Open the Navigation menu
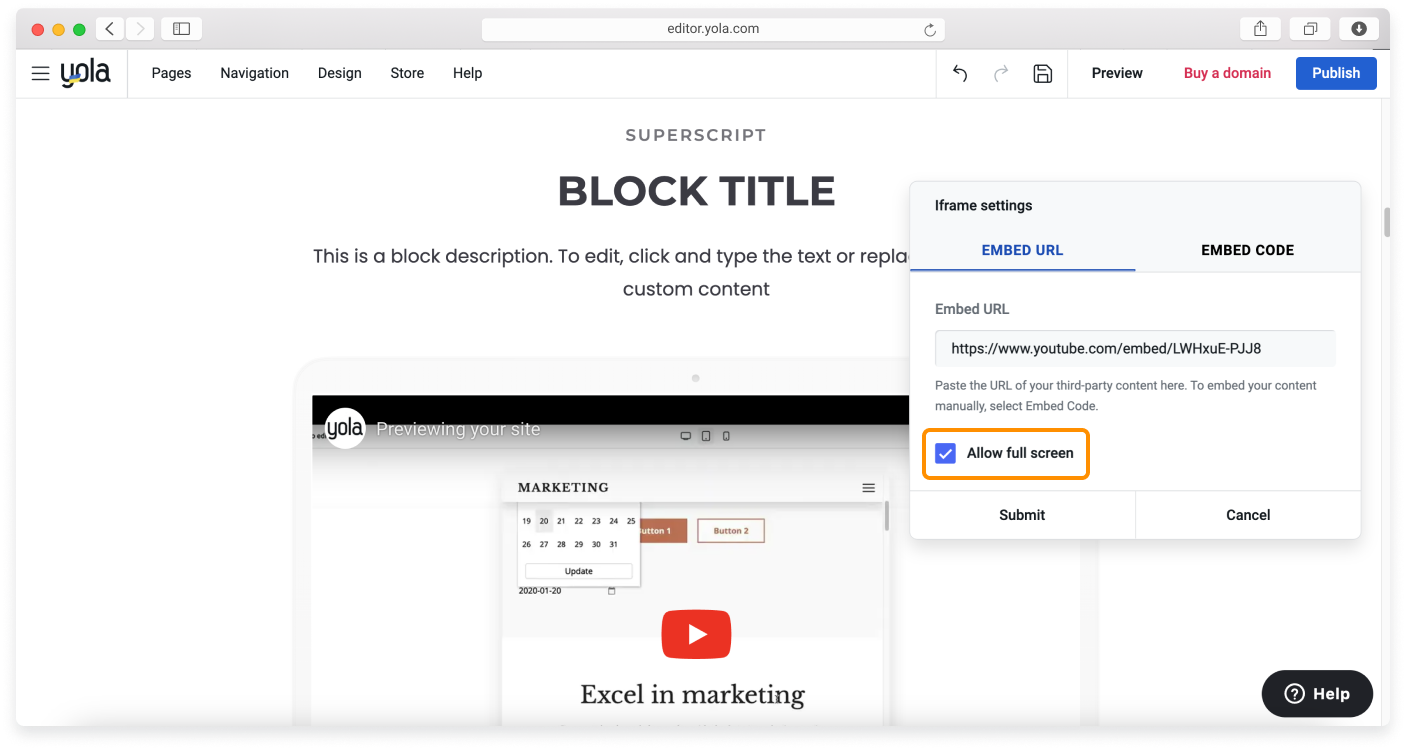1406x750 pixels. [x=254, y=73]
